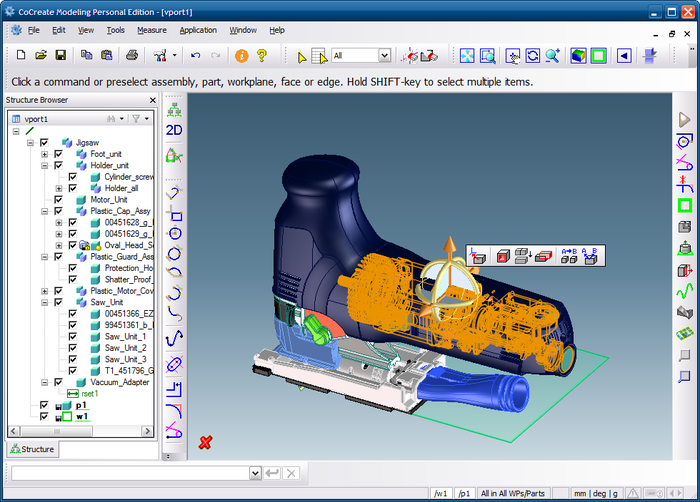Collapse the Plastic_Cap_Assy node

click(44, 211)
